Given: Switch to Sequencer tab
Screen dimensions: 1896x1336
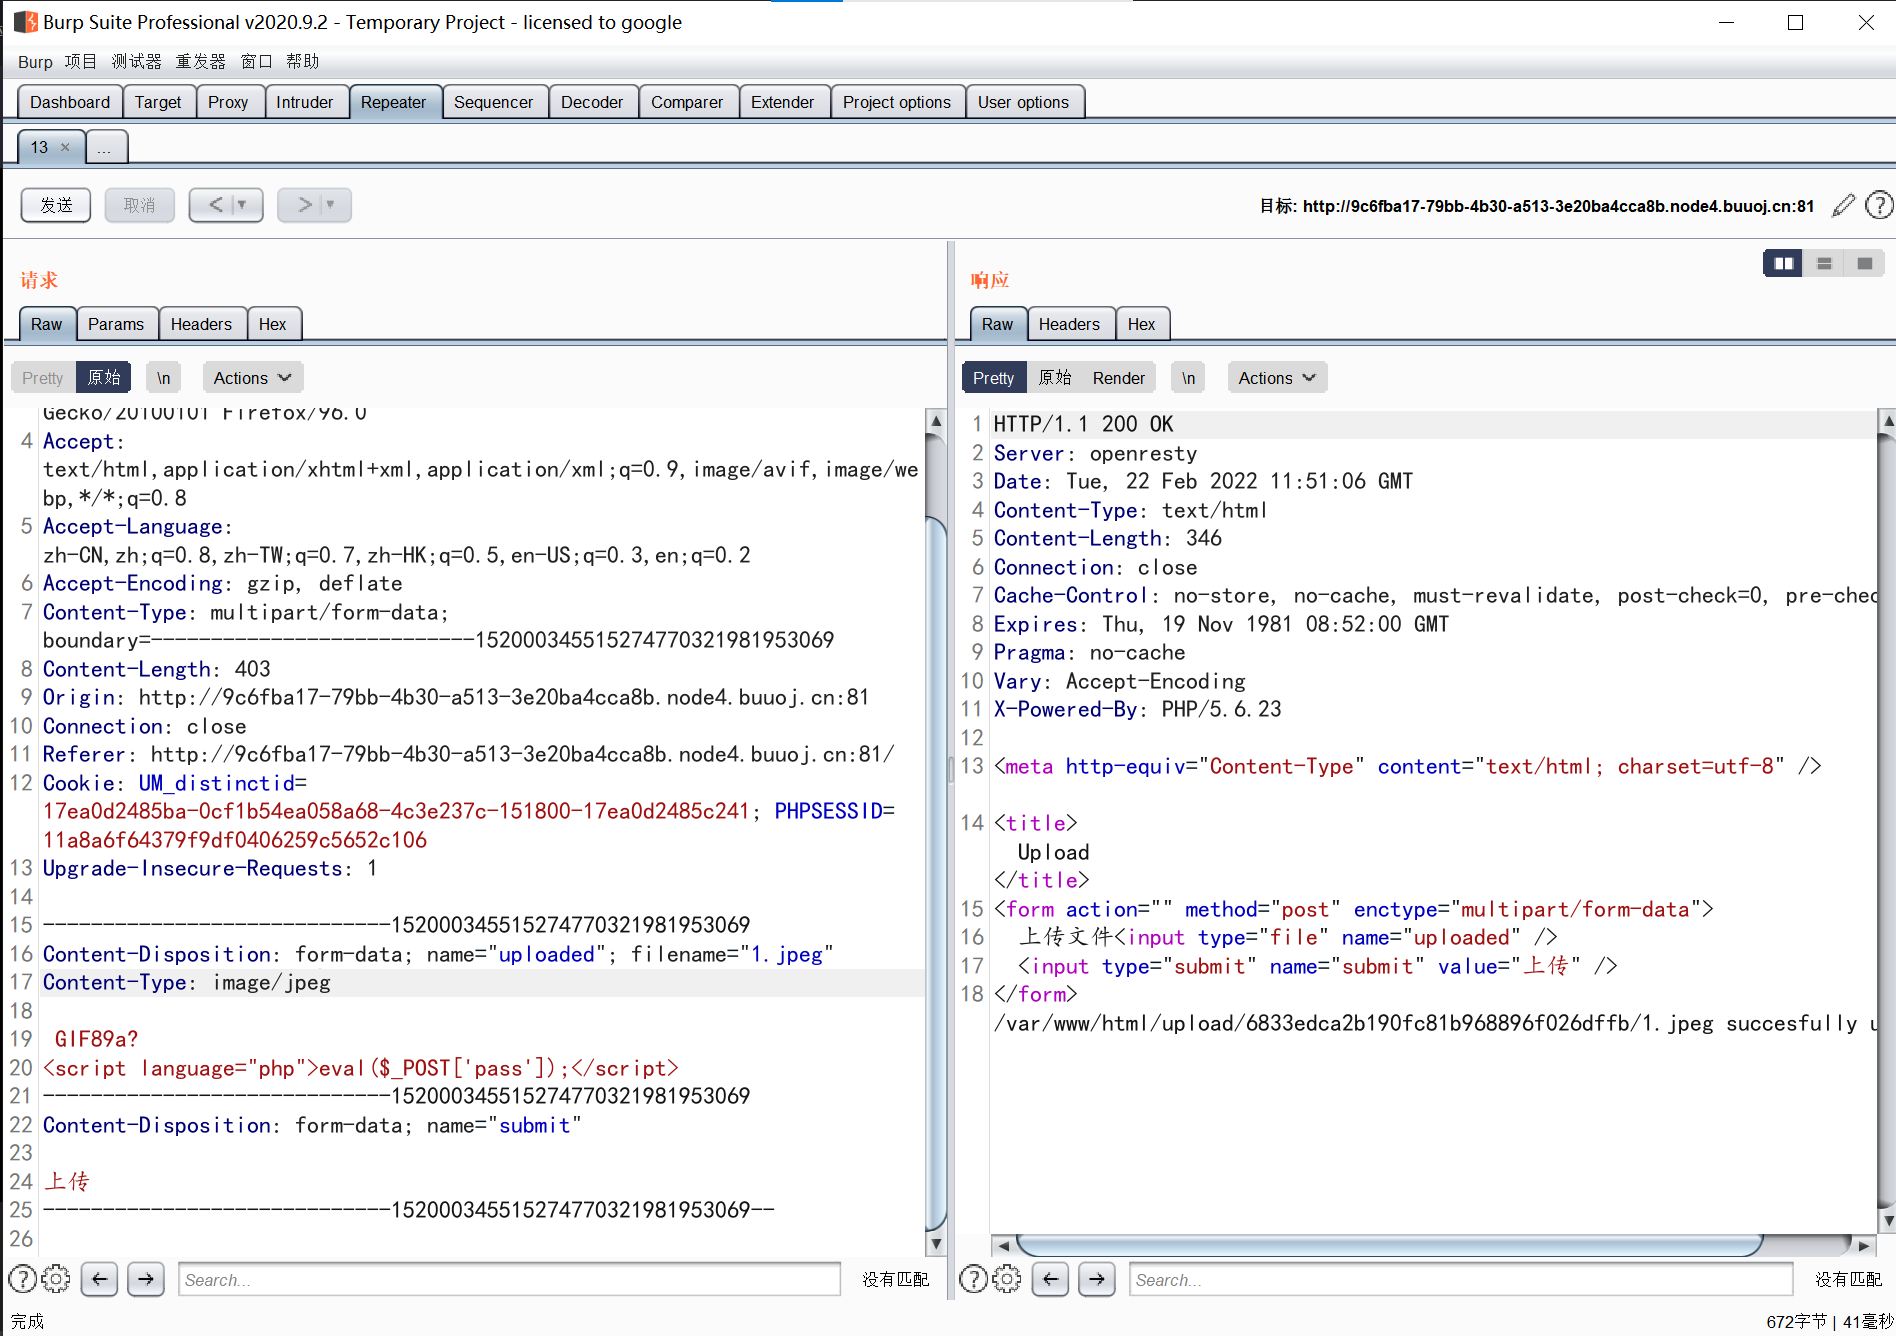Looking at the screenshot, I should [x=493, y=102].
